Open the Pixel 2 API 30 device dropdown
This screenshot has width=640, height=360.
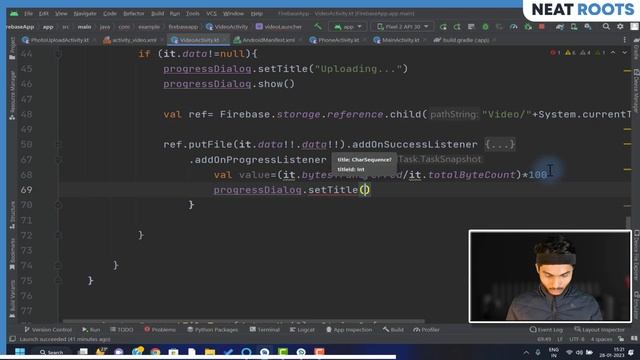[402, 27]
